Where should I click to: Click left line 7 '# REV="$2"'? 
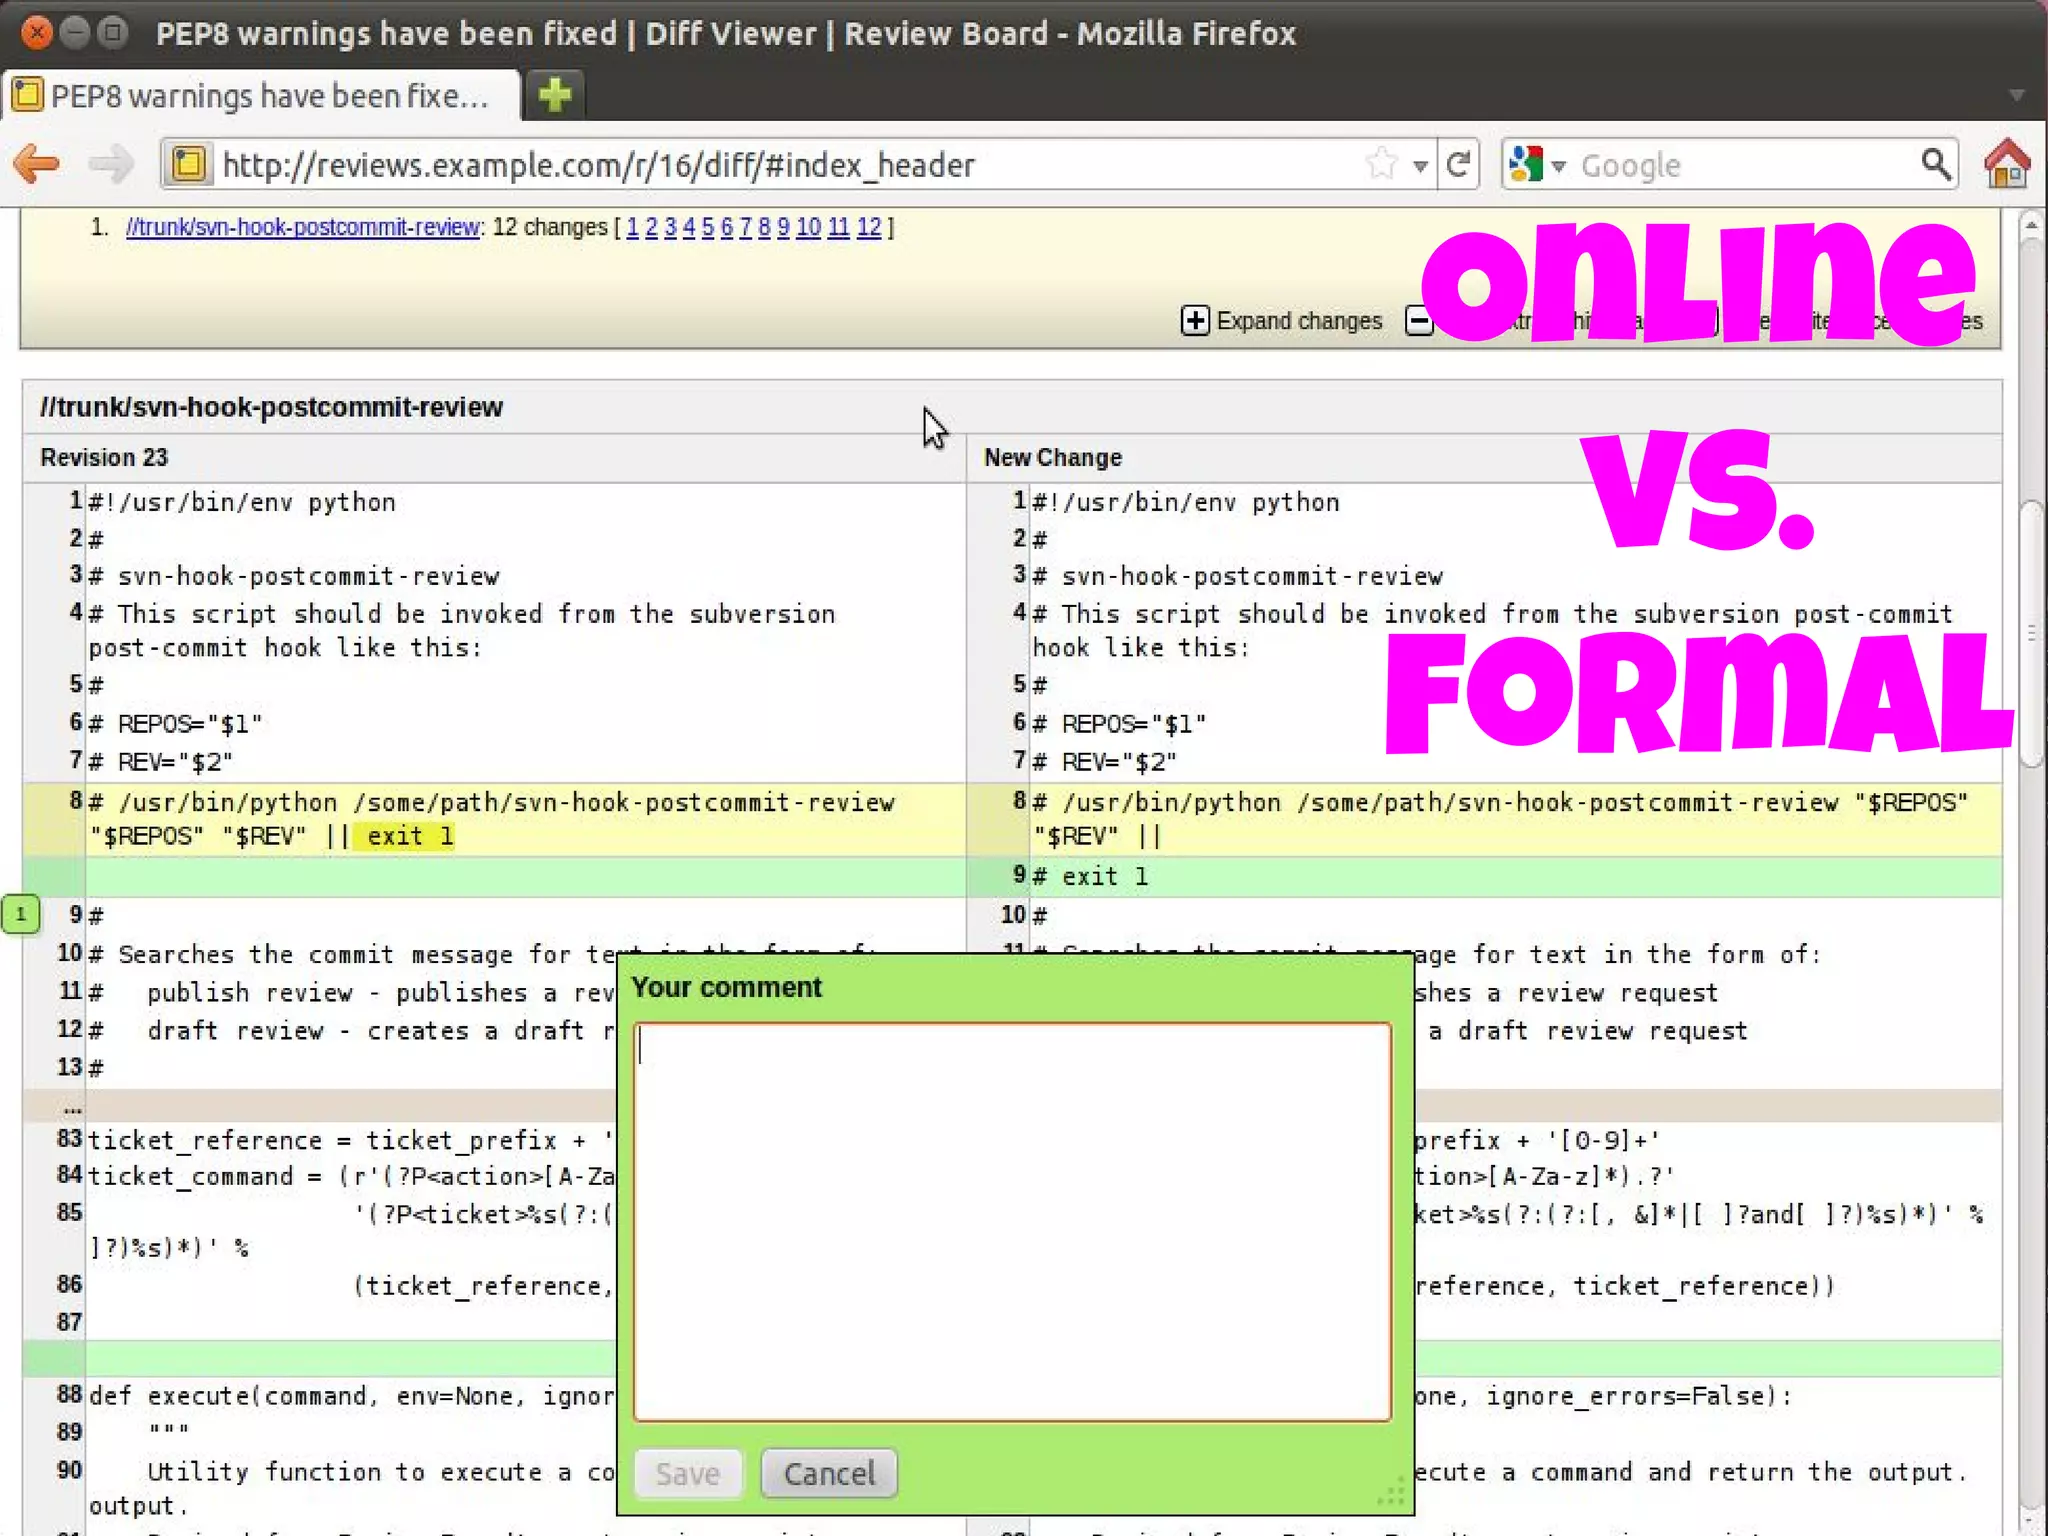160,761
